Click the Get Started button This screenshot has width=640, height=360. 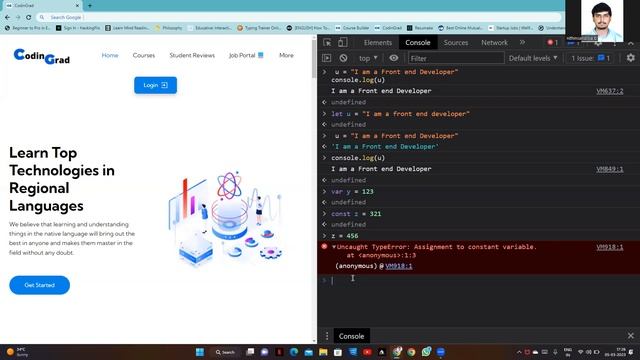tap(40, 285)
